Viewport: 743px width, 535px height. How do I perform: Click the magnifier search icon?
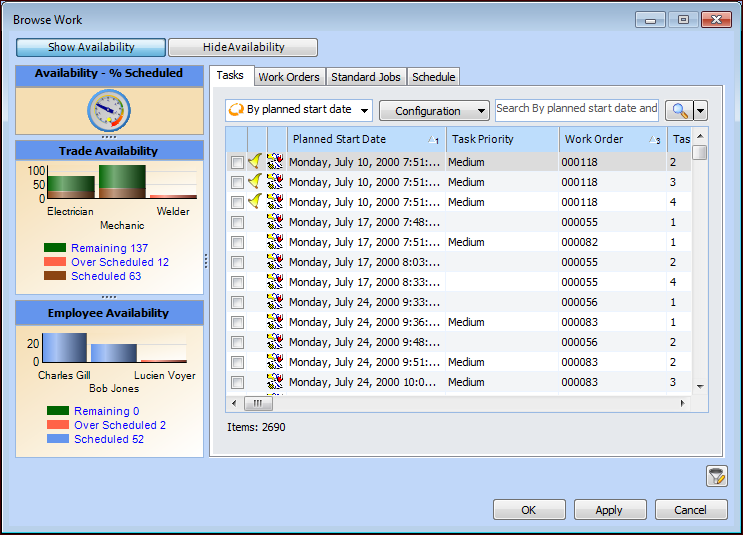(679, 110)
